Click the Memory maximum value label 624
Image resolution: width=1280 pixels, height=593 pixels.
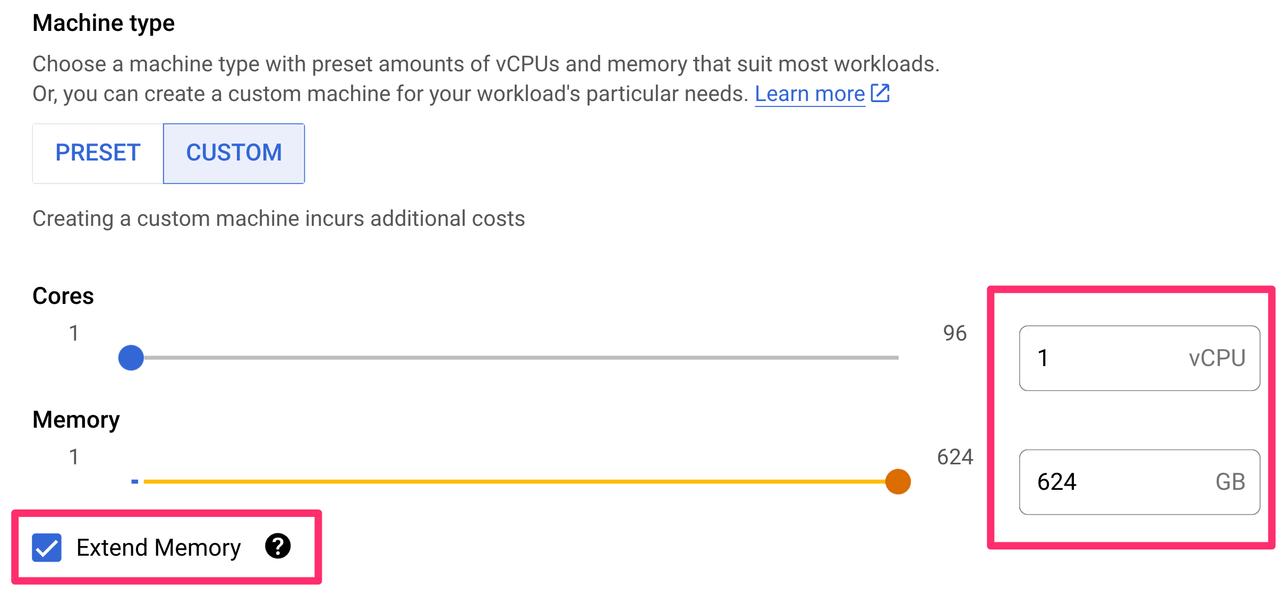(955, 457)
